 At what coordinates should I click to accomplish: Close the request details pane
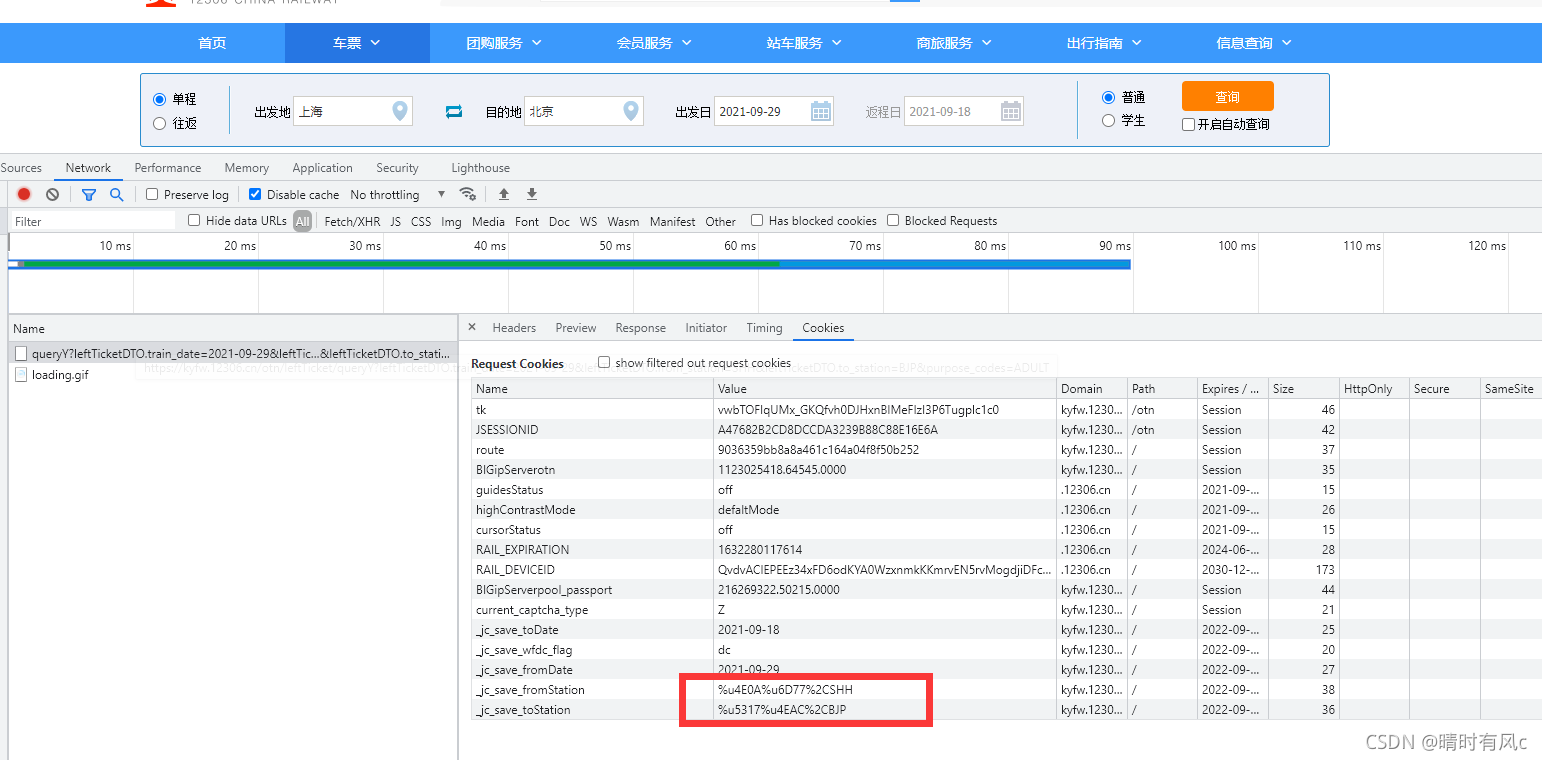472,327
